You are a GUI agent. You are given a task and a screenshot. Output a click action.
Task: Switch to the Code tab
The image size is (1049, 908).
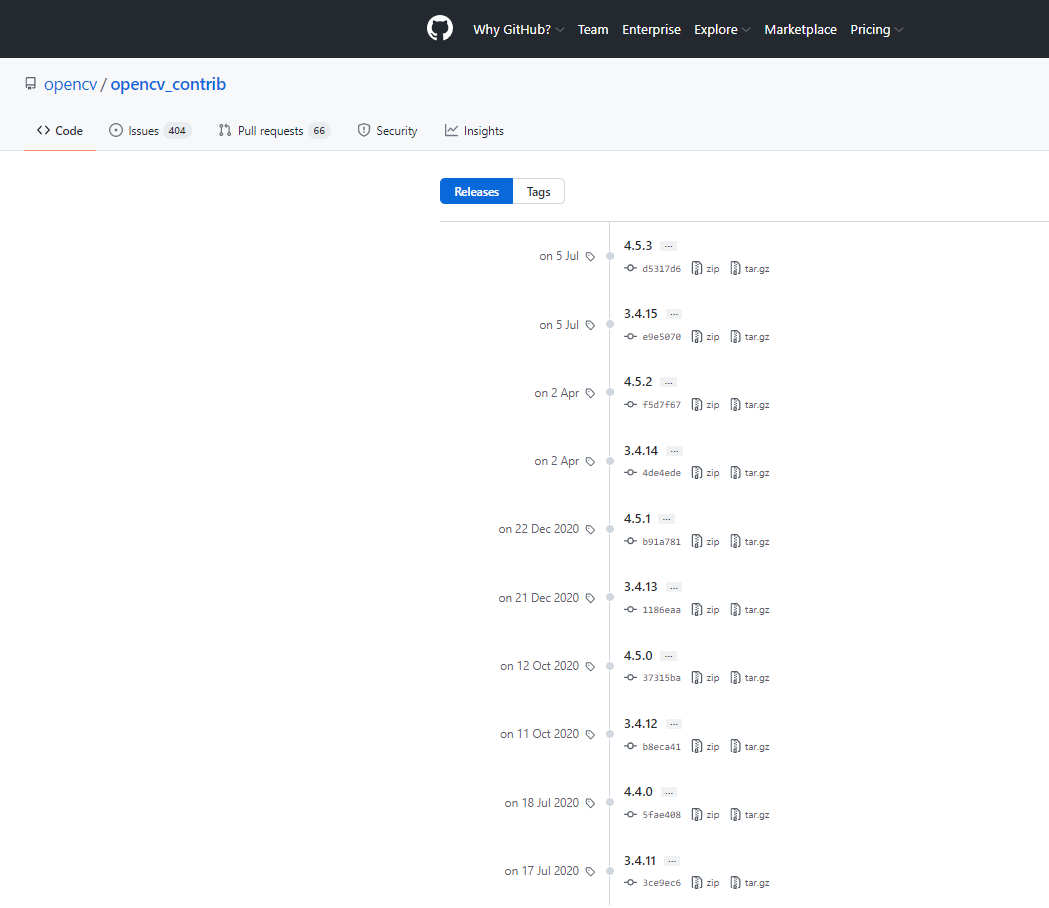(60, 130)
